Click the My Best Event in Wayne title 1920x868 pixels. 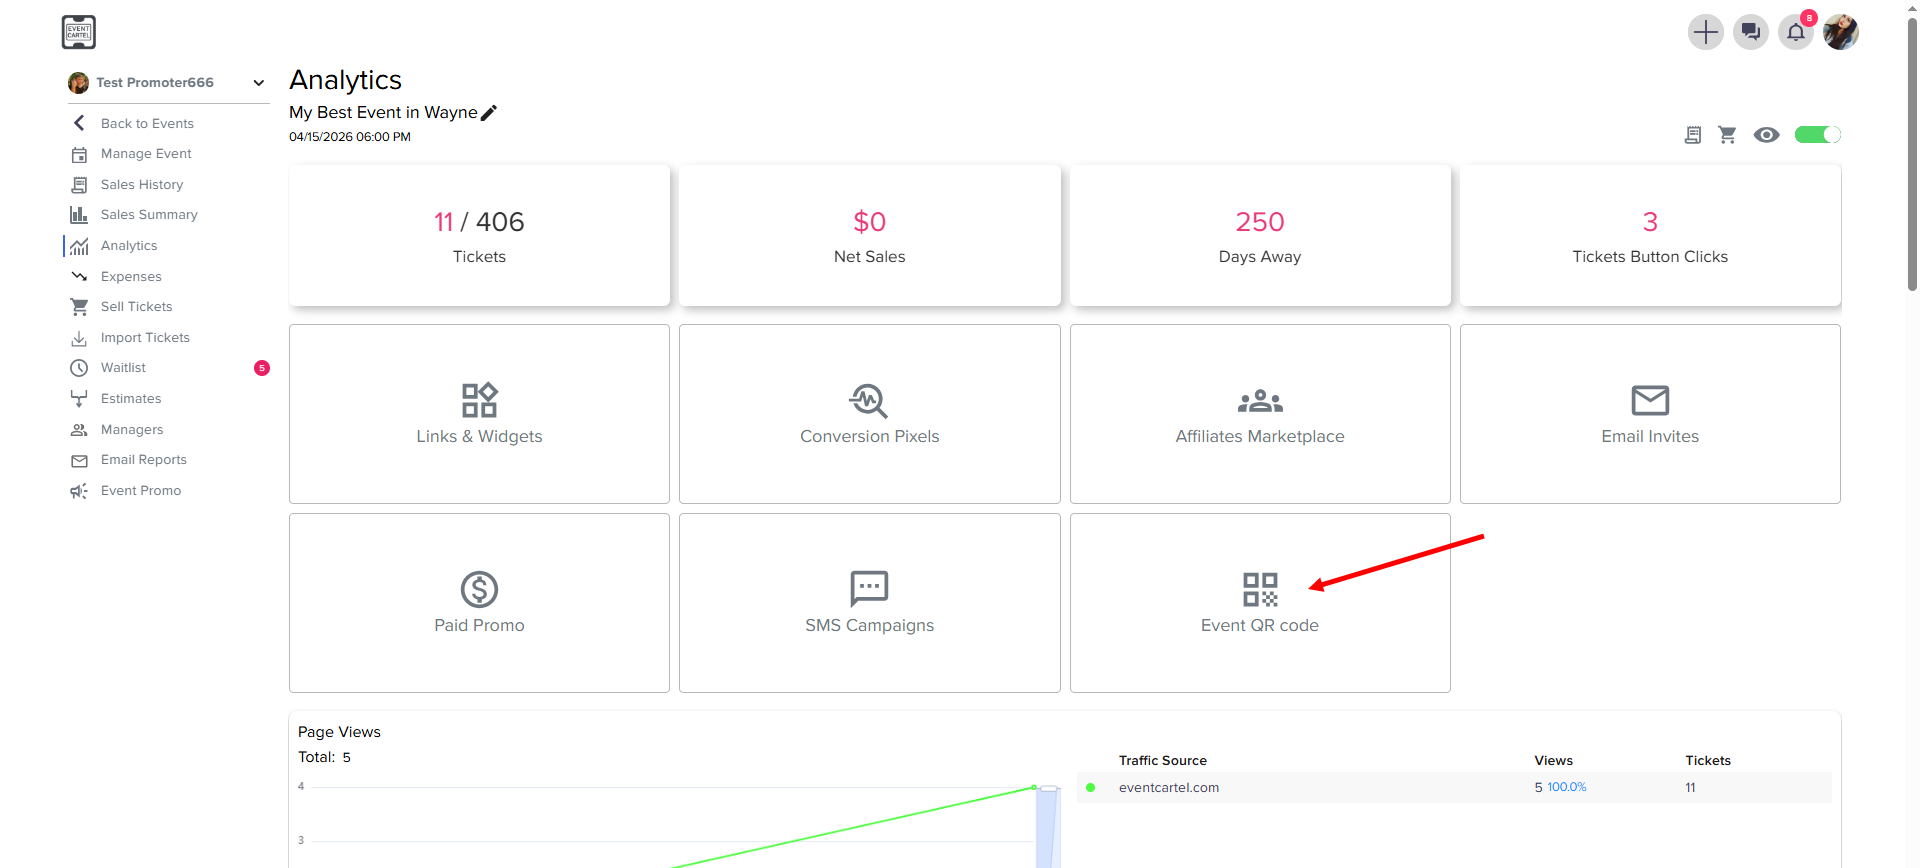pos(383,113)
